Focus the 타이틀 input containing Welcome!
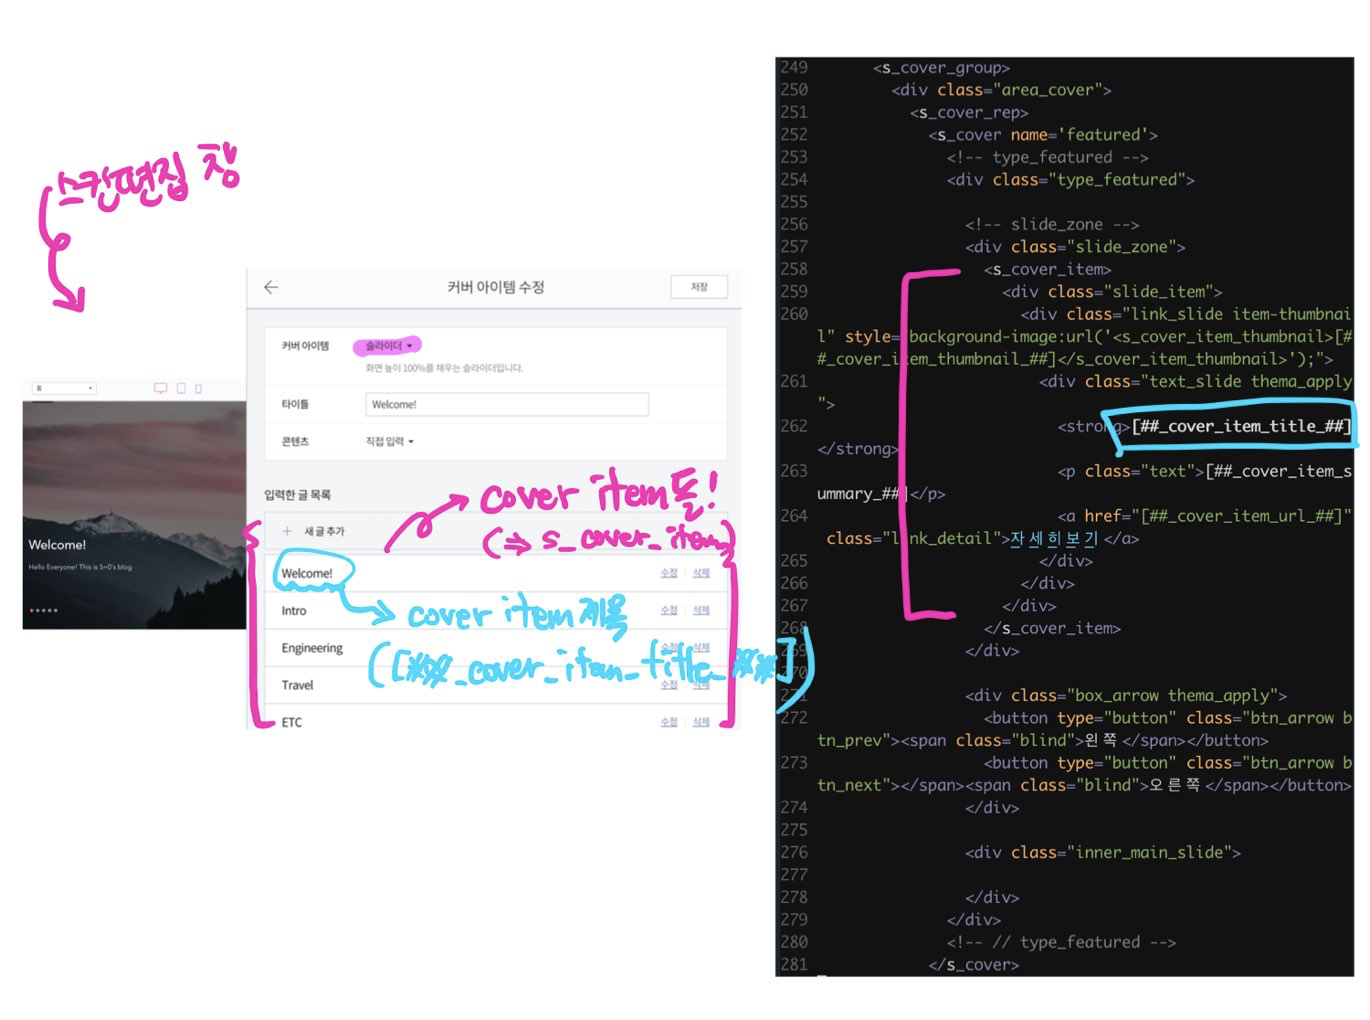 point(507,404)
